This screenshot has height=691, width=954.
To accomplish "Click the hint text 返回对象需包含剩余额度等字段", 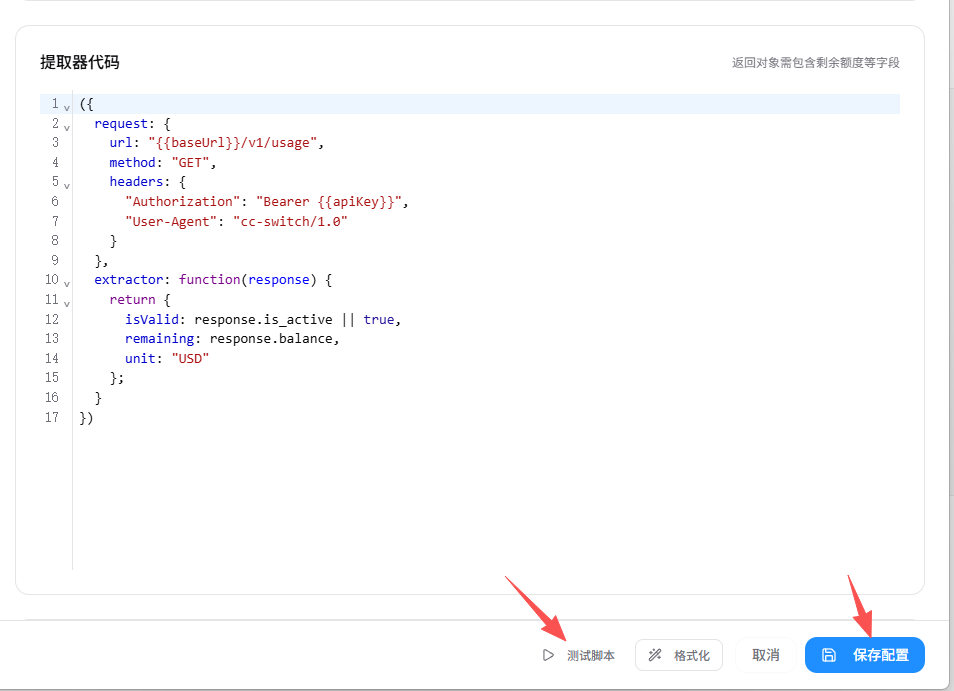I will pyautogui.click(x=815, y=63).
